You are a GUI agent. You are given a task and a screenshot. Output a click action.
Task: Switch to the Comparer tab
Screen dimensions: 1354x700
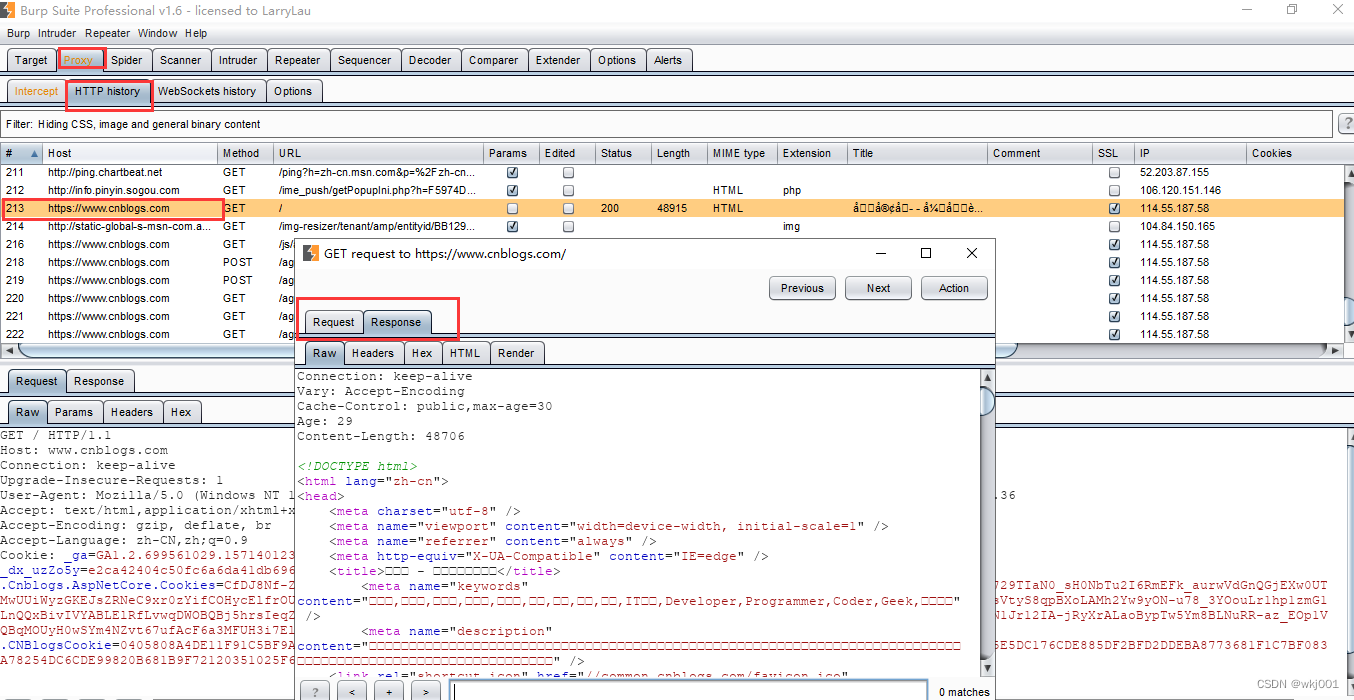[x=494, y=60]
